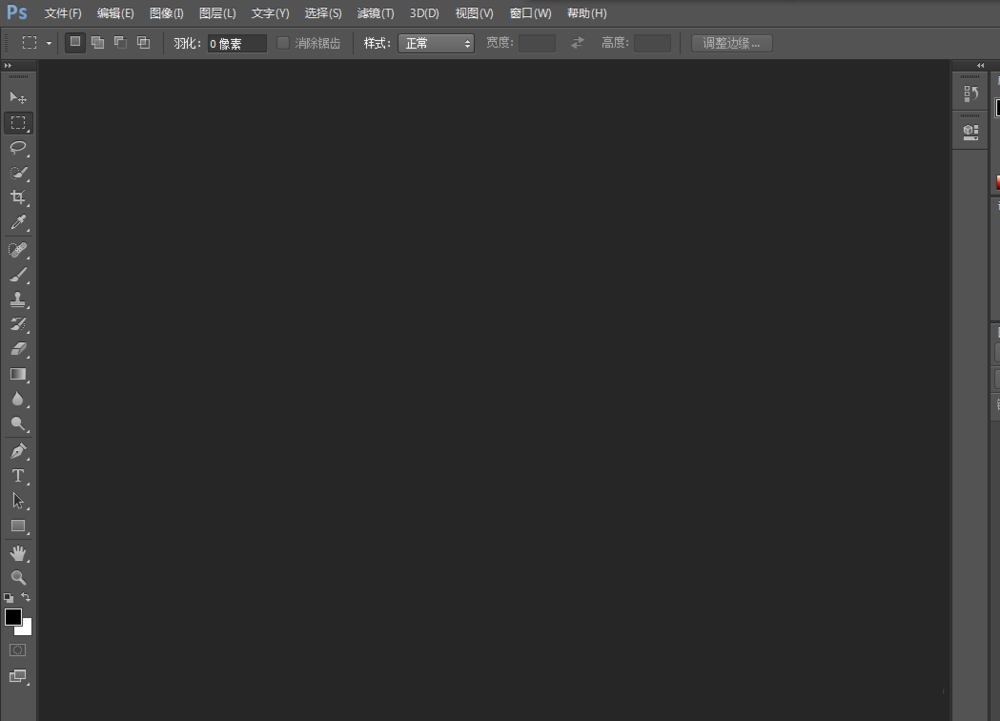
Task: Change screen mode button
Action: point(18,676)
